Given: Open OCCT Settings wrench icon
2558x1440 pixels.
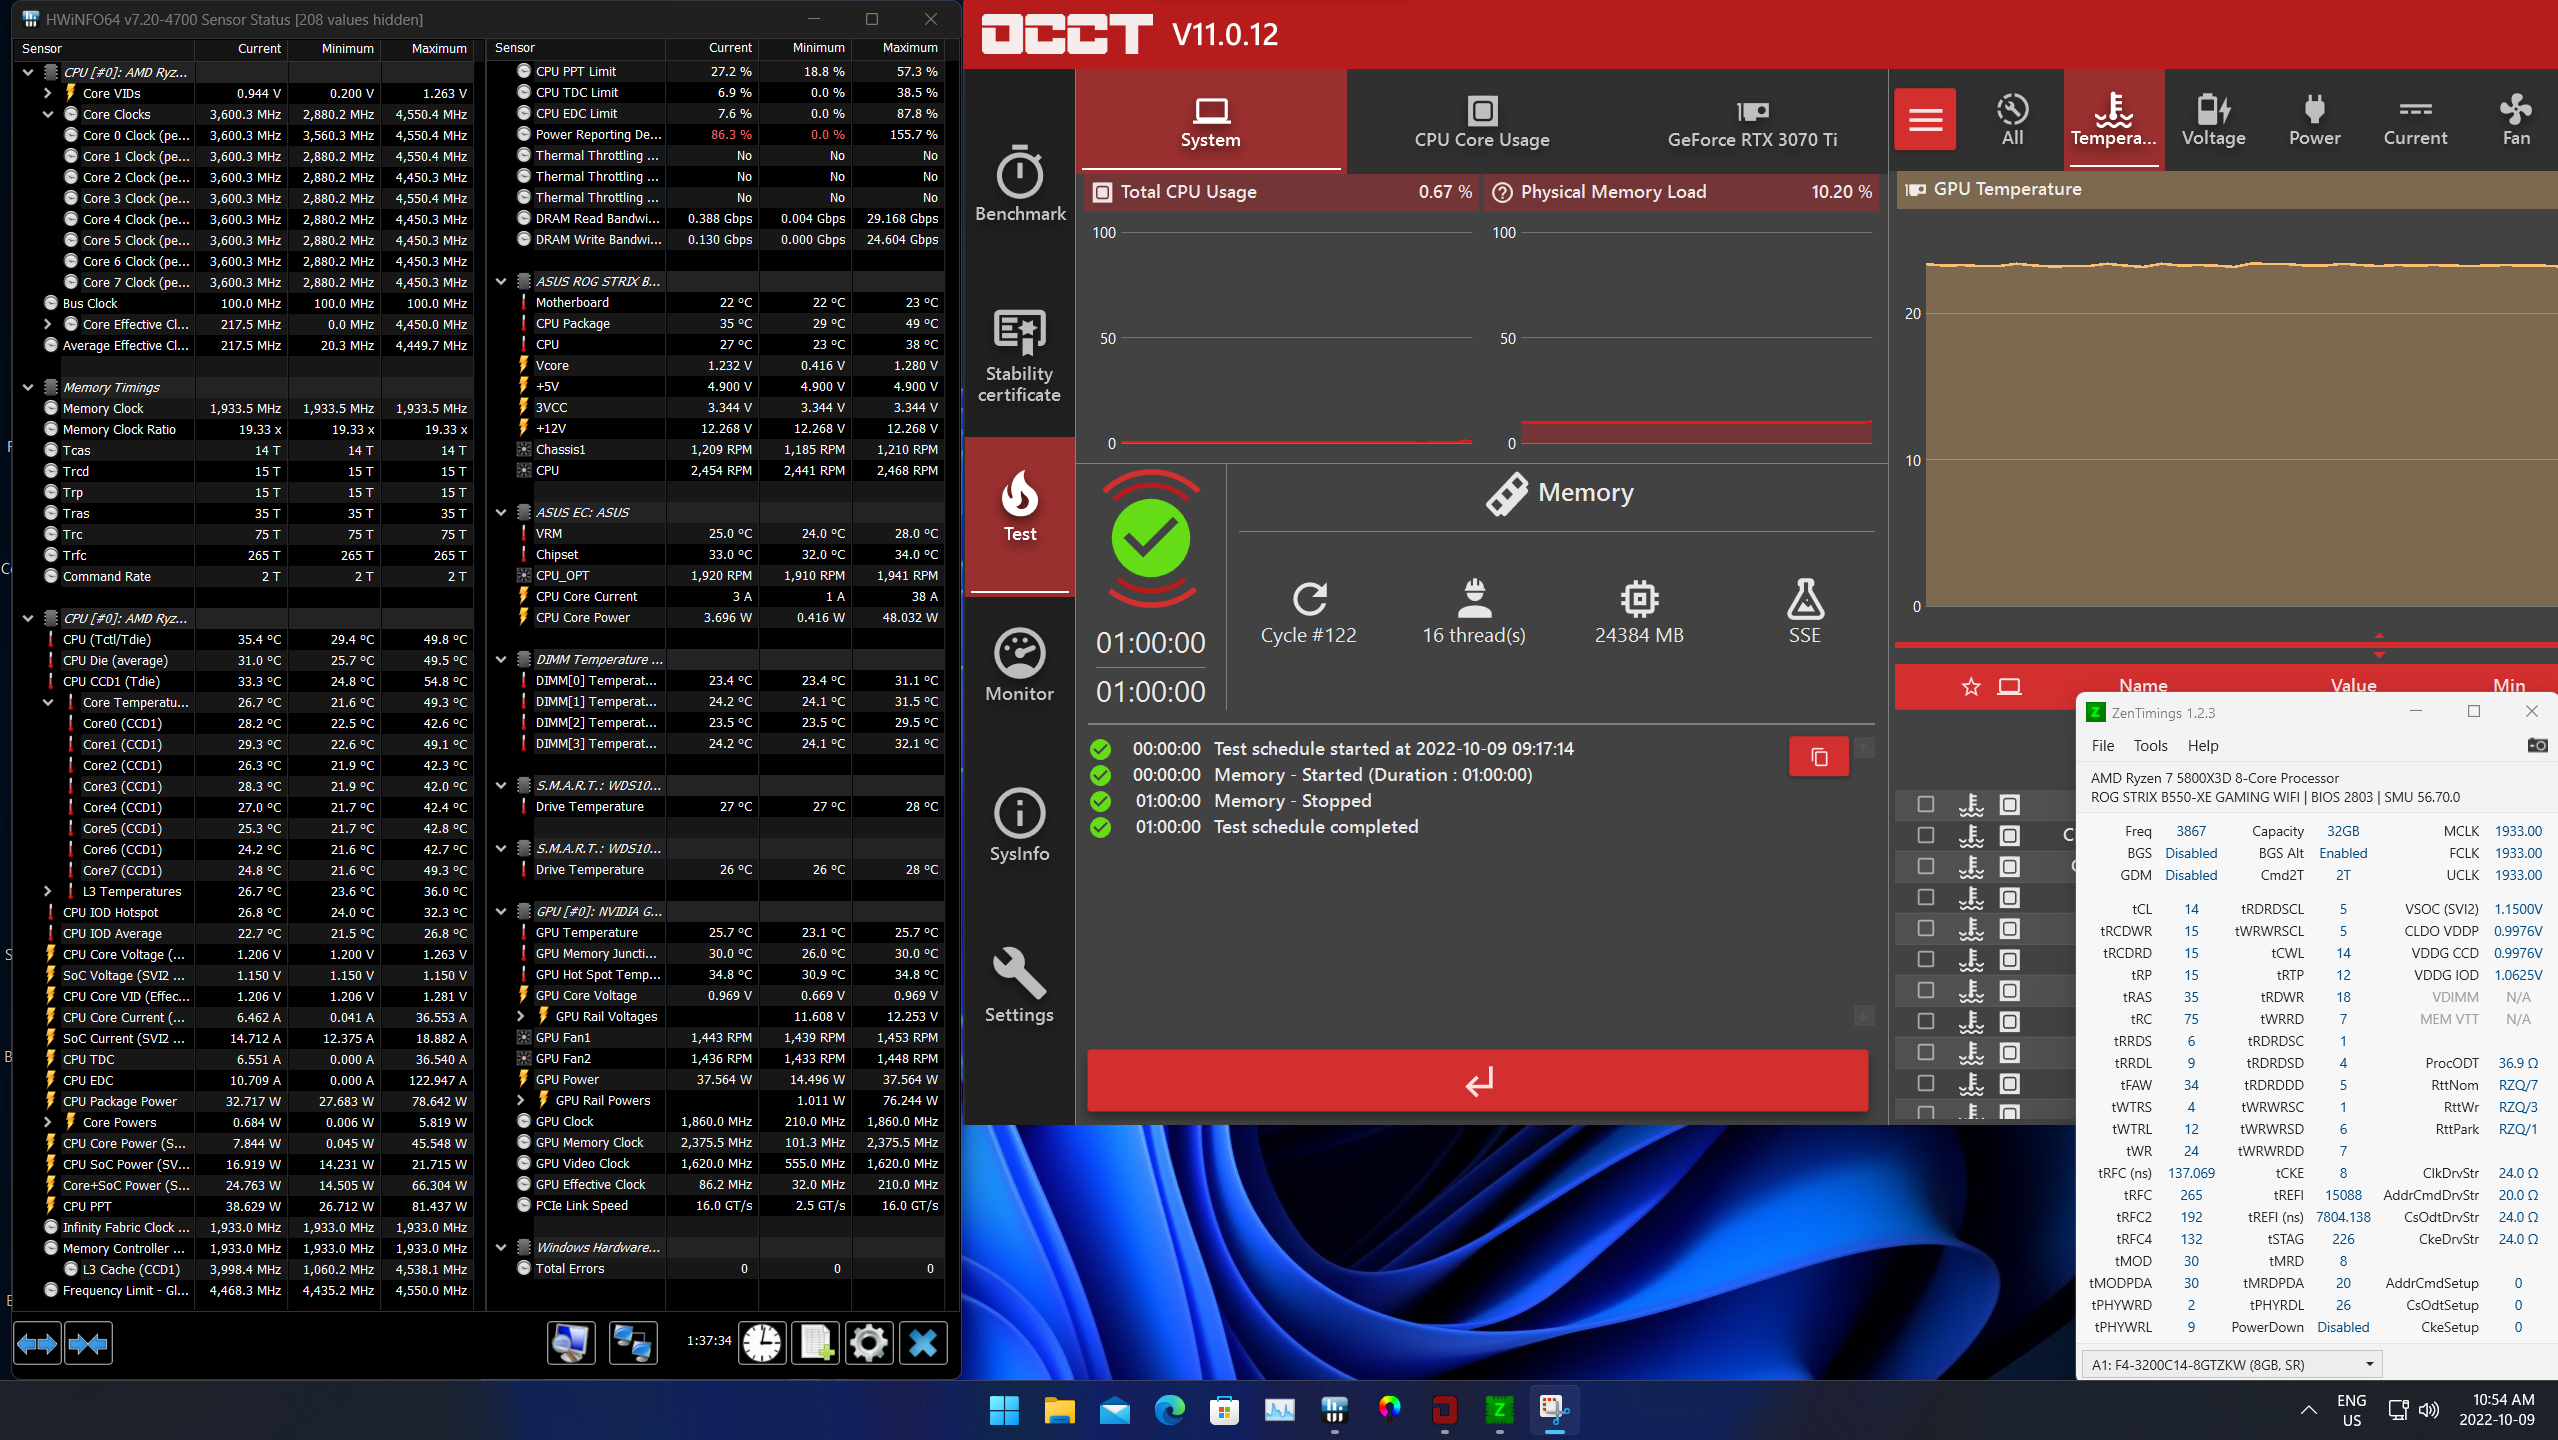Looking at the screenshot, I should (x=1019, y=986).
